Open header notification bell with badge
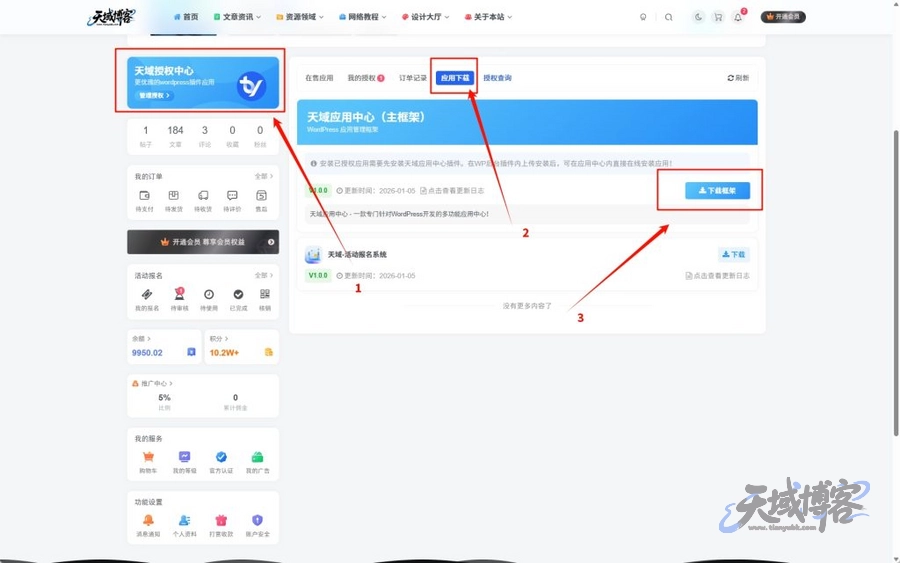This screenshot has width=900, height=563. click(x=738, y=17)
